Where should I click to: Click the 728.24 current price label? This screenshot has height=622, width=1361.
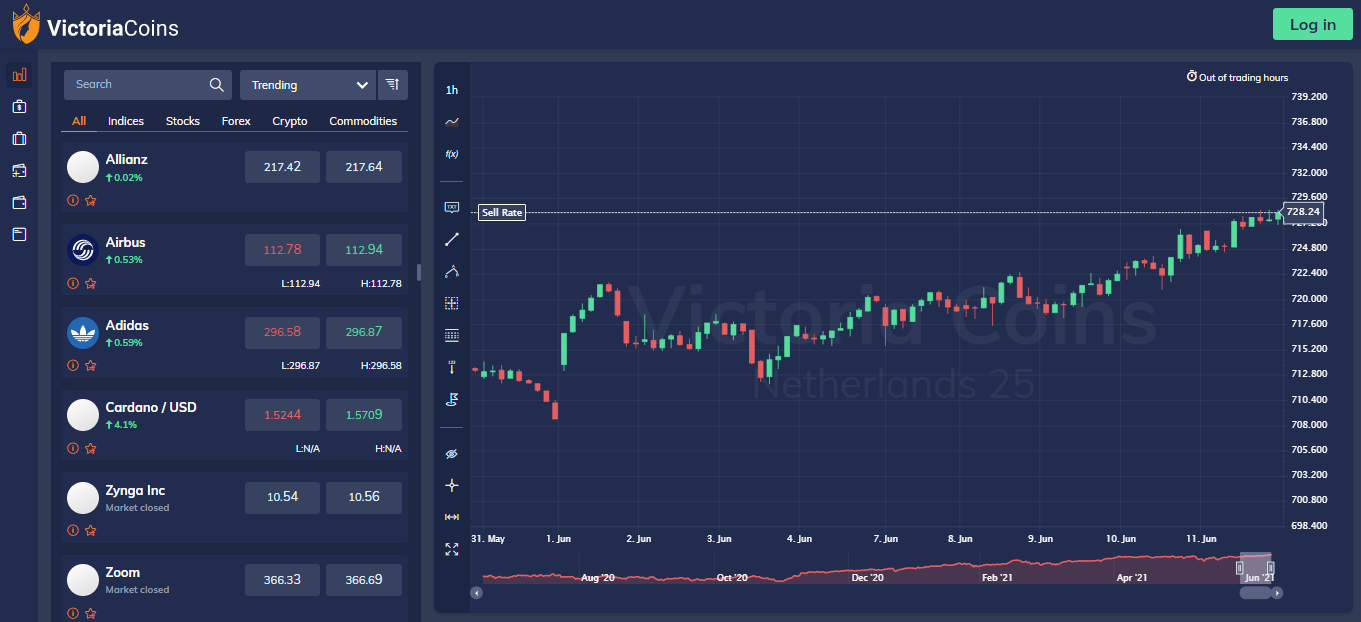[1303, 212]
